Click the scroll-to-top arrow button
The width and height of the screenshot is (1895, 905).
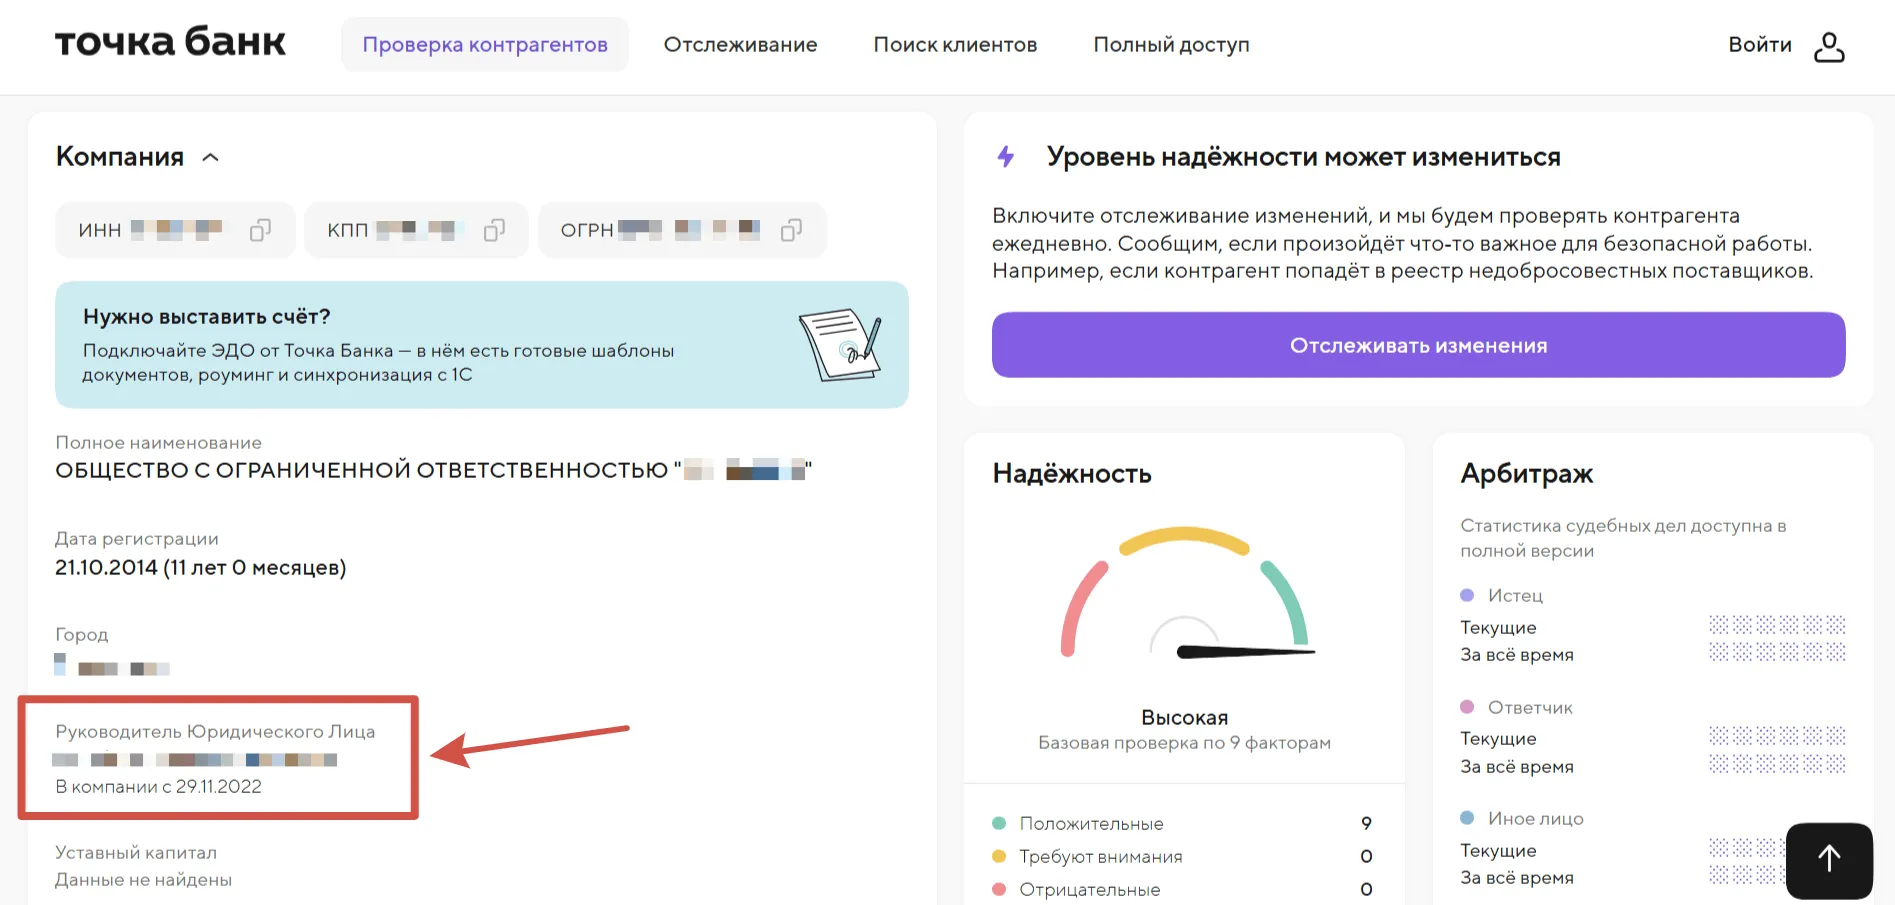tap(1829, 858)
